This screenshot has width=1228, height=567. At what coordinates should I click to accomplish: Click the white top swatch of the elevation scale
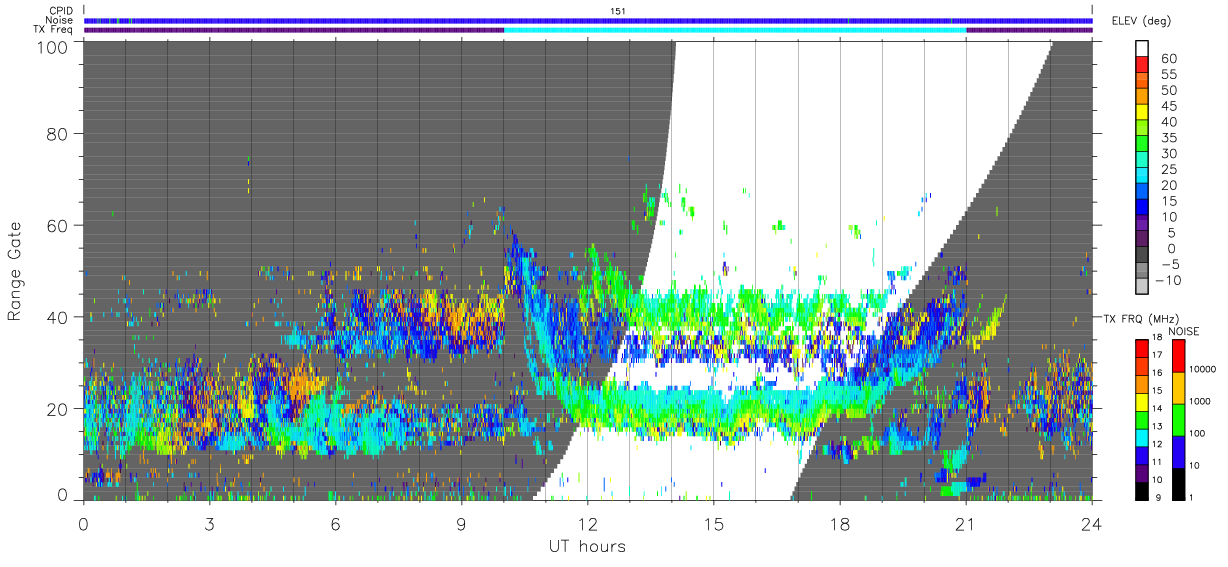1143,46
